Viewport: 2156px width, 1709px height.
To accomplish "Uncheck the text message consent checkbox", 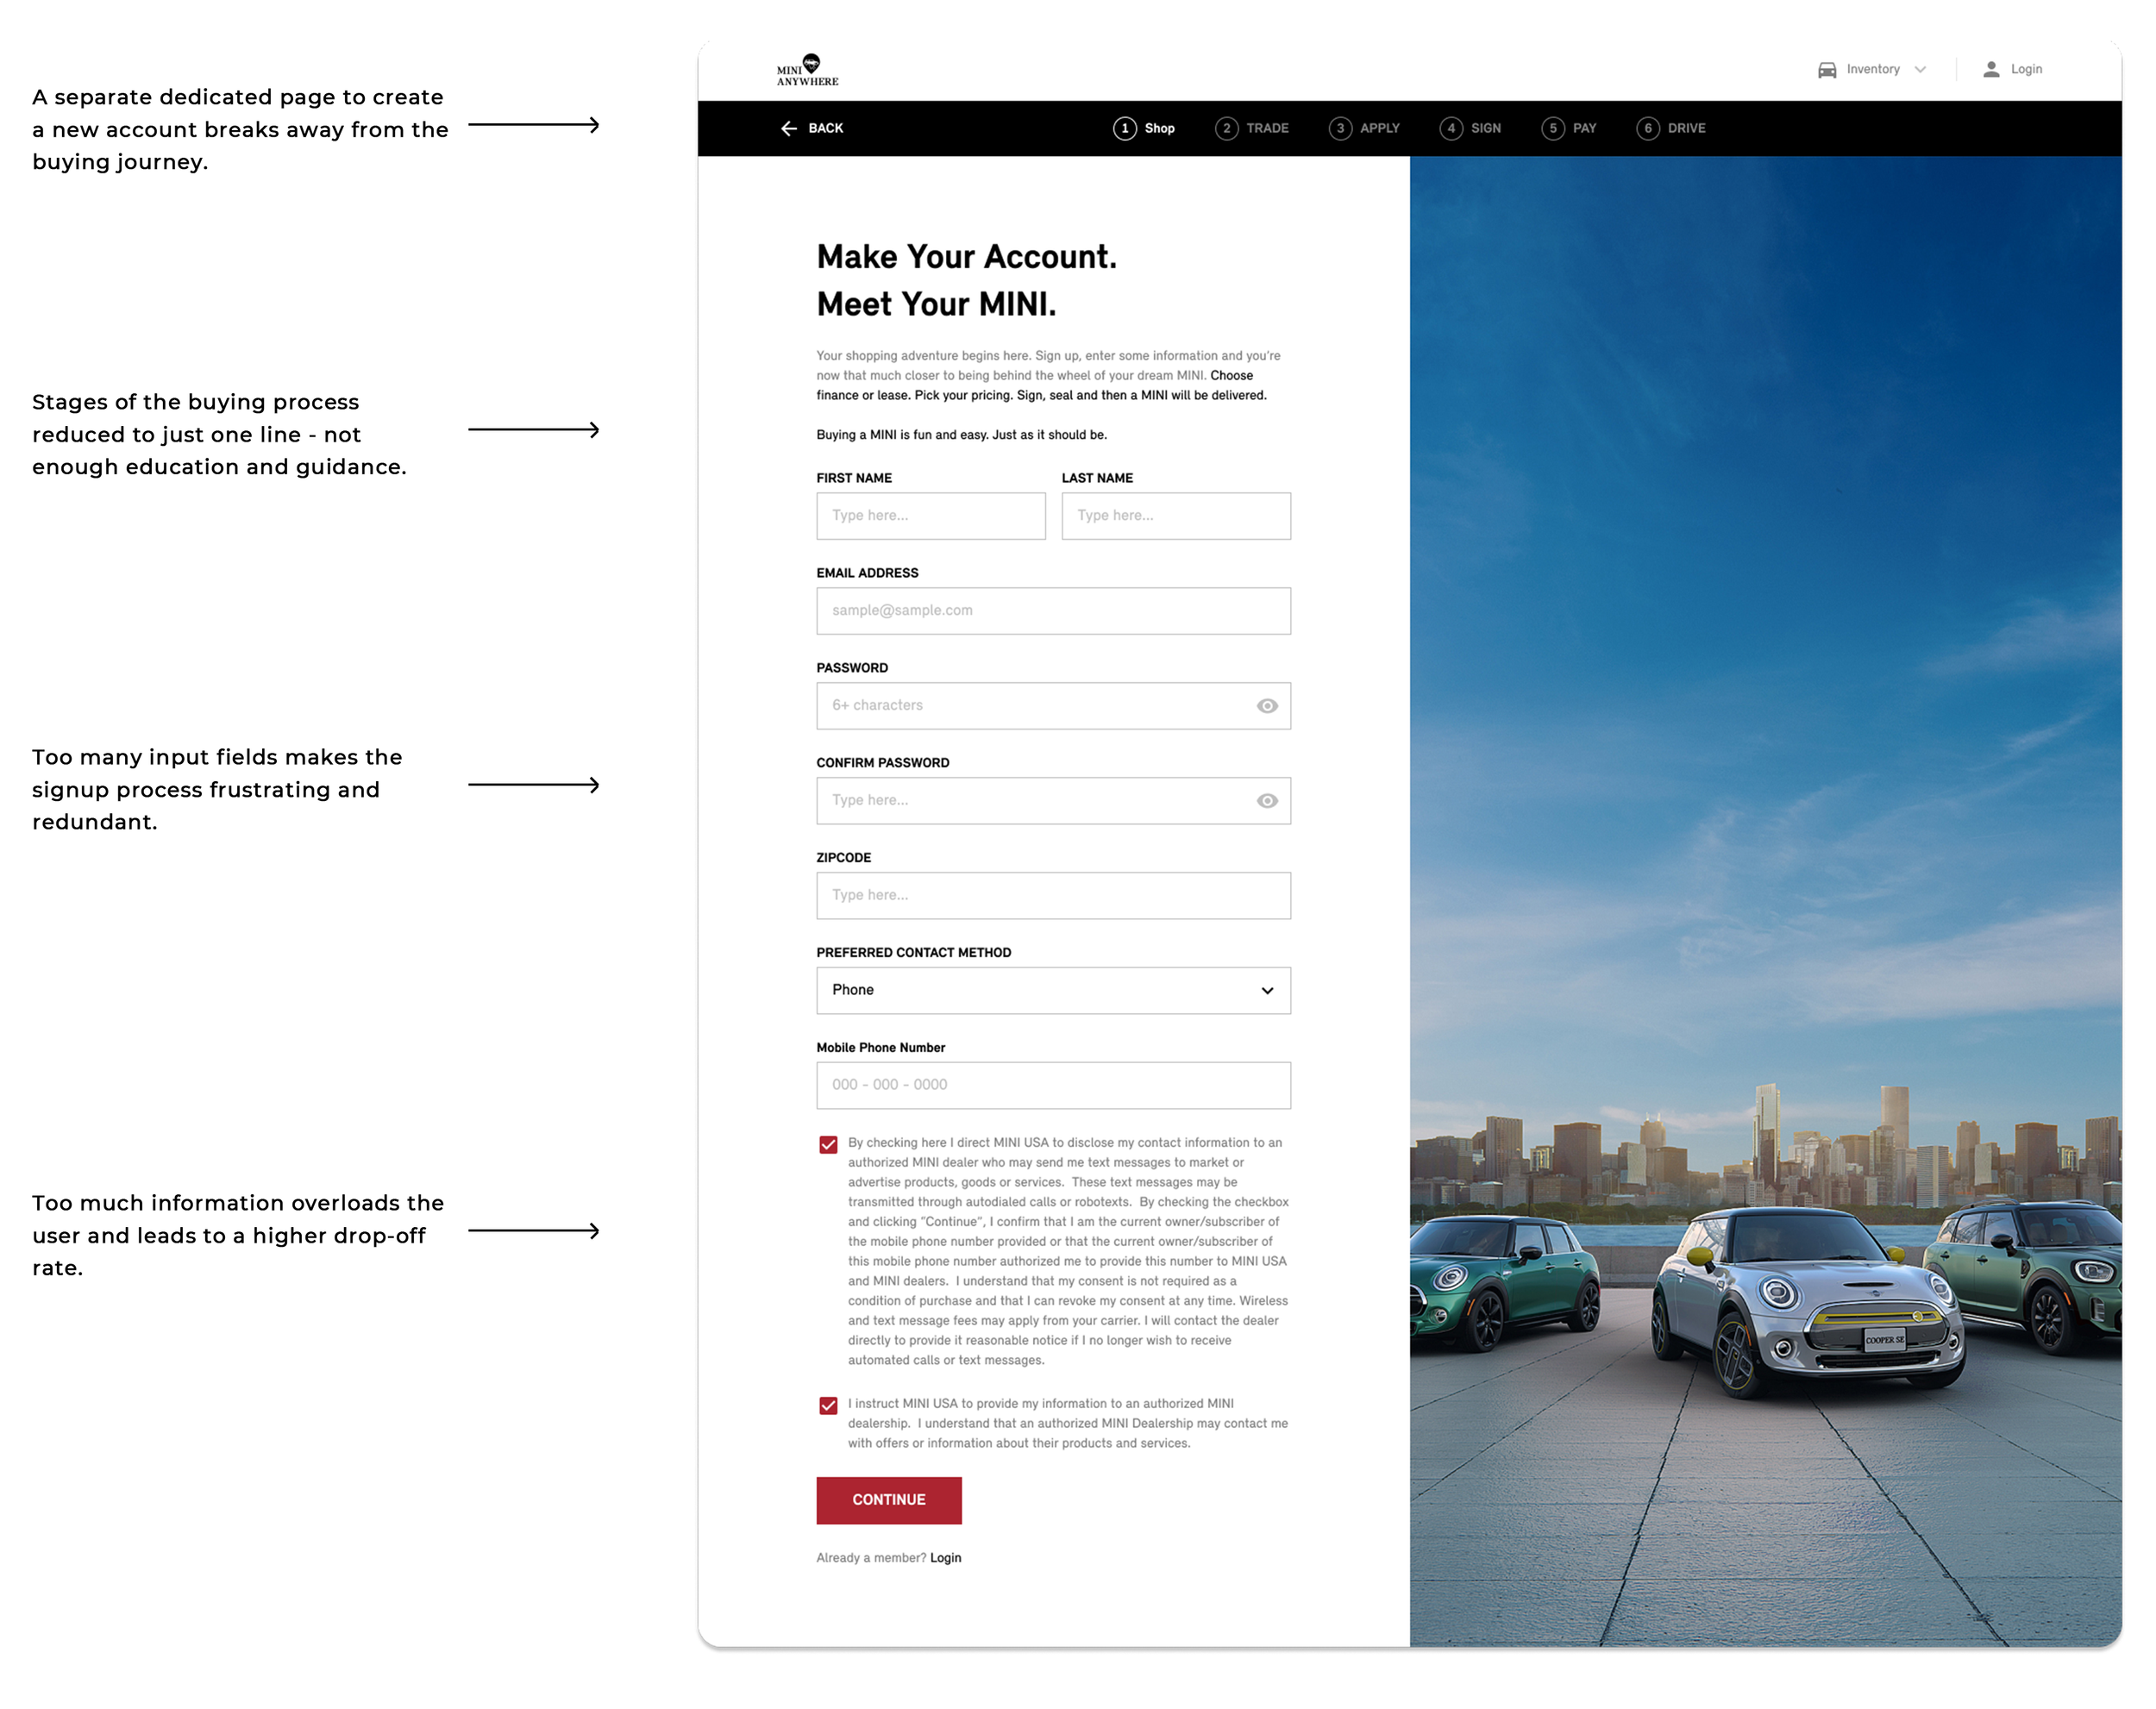I will [828, 1144].
